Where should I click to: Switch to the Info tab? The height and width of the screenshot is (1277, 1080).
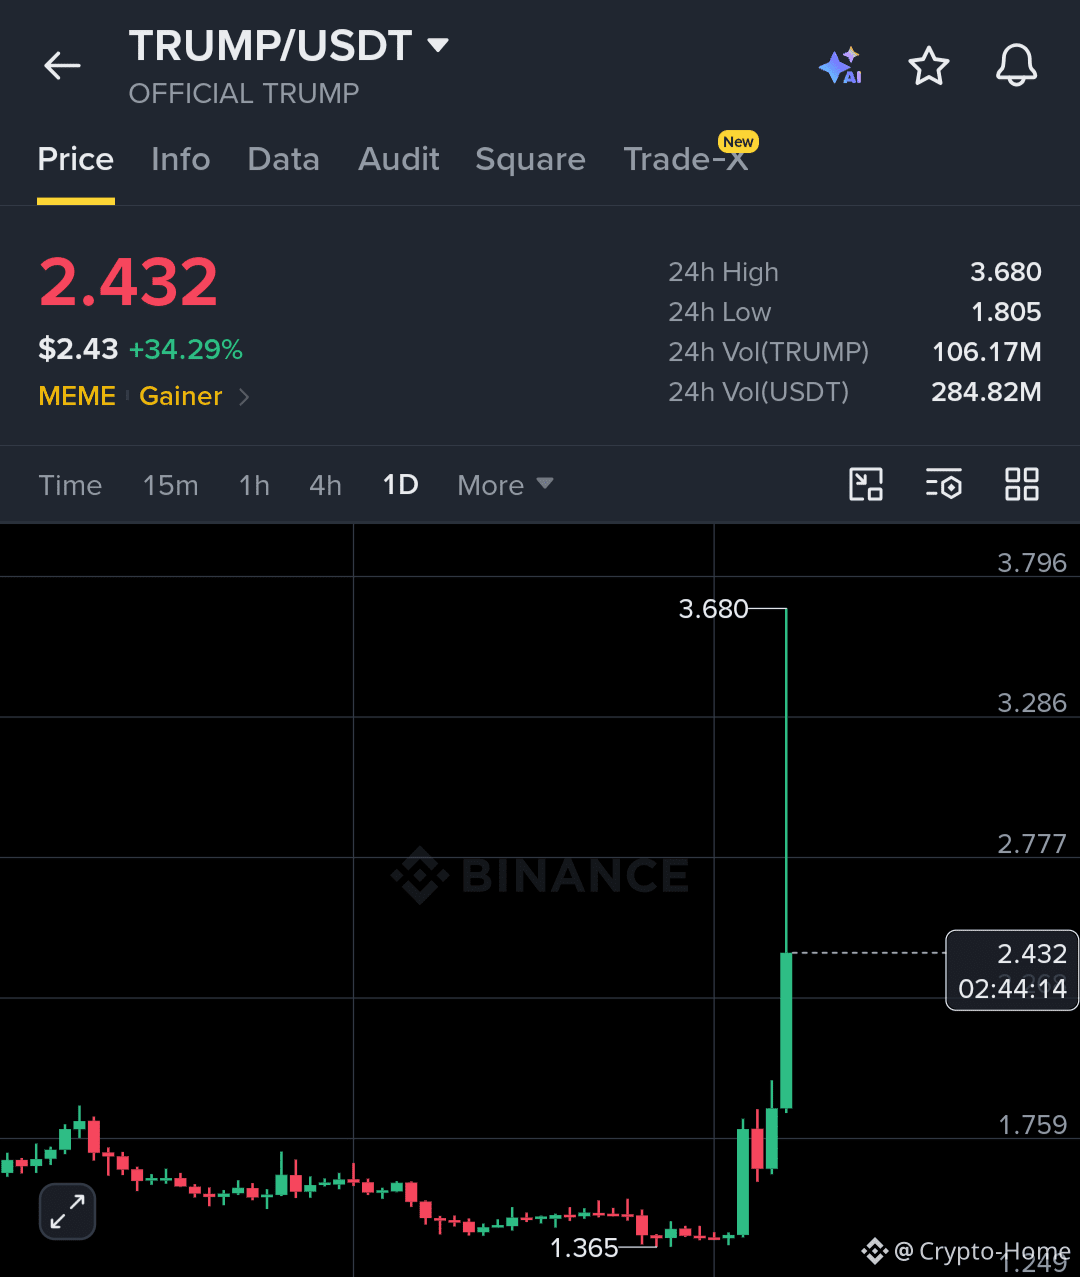[x=181, y=159]
